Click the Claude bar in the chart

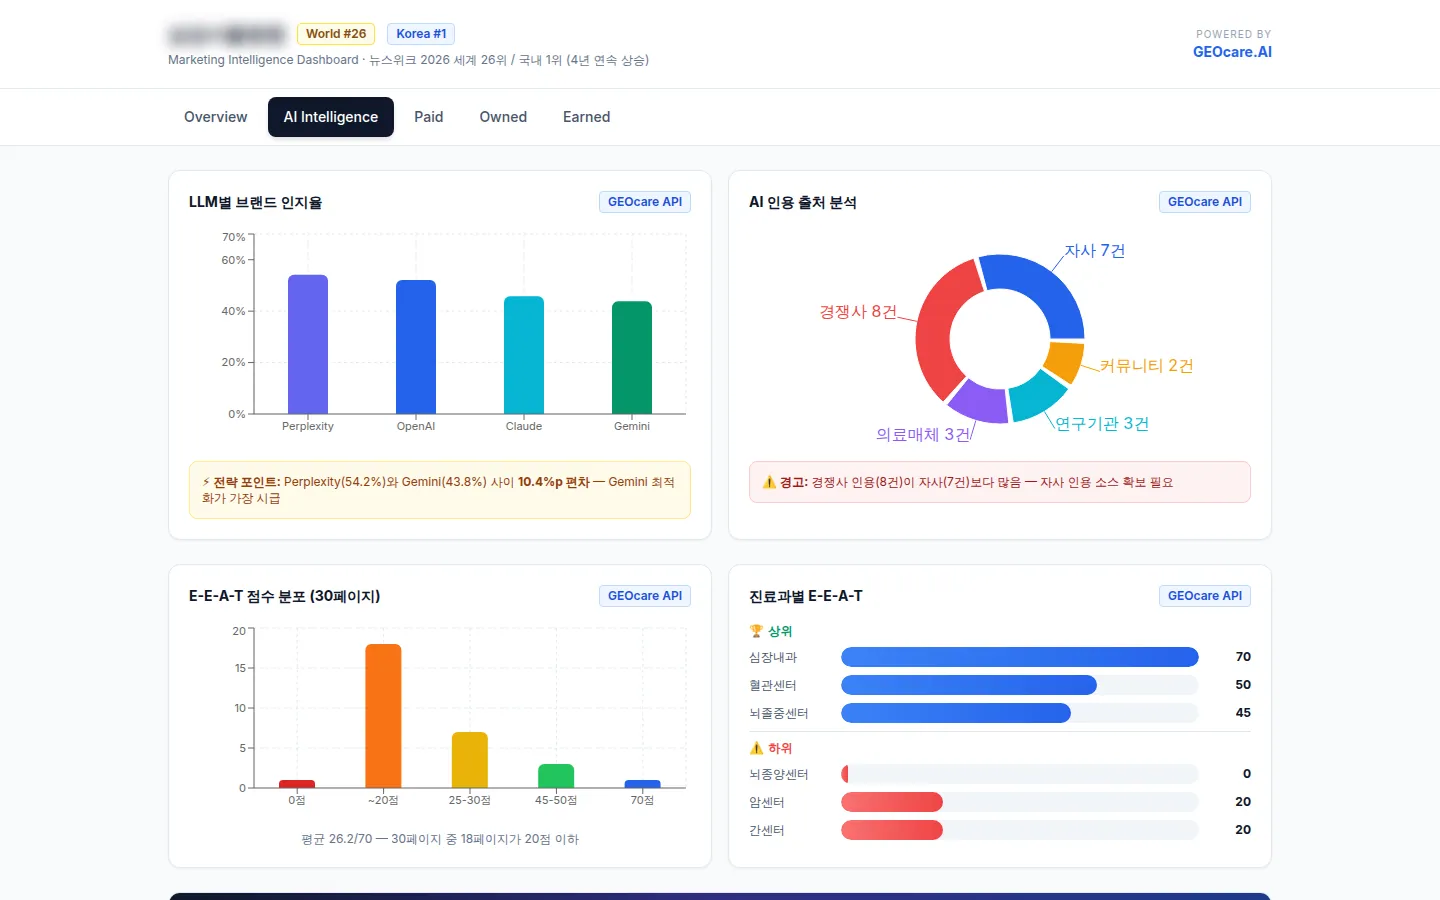pyautogui.click(x=524, y=355)
